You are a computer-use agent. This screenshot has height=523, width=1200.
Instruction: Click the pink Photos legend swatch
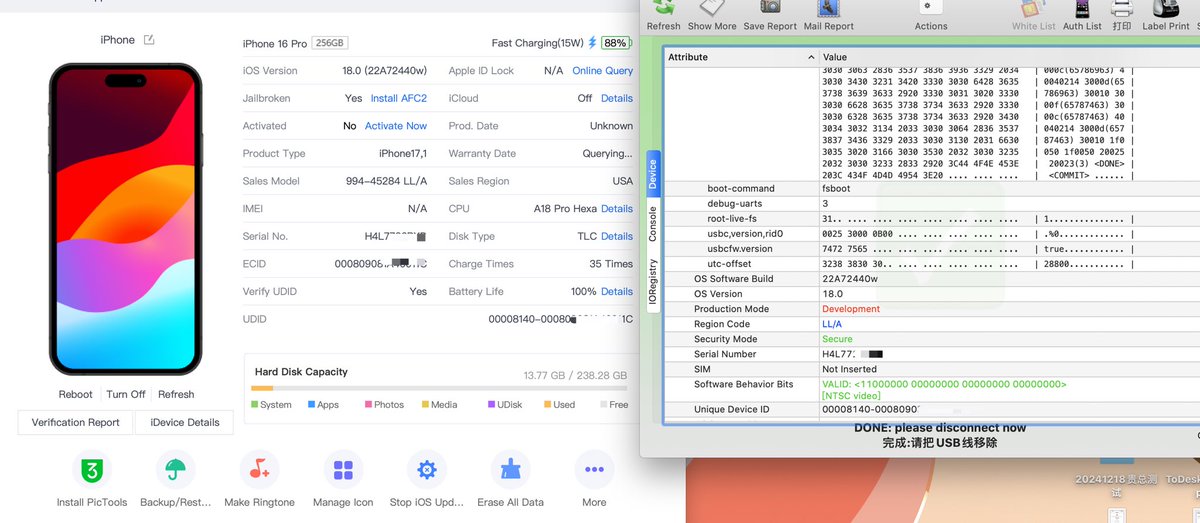[x=368, y=405]
